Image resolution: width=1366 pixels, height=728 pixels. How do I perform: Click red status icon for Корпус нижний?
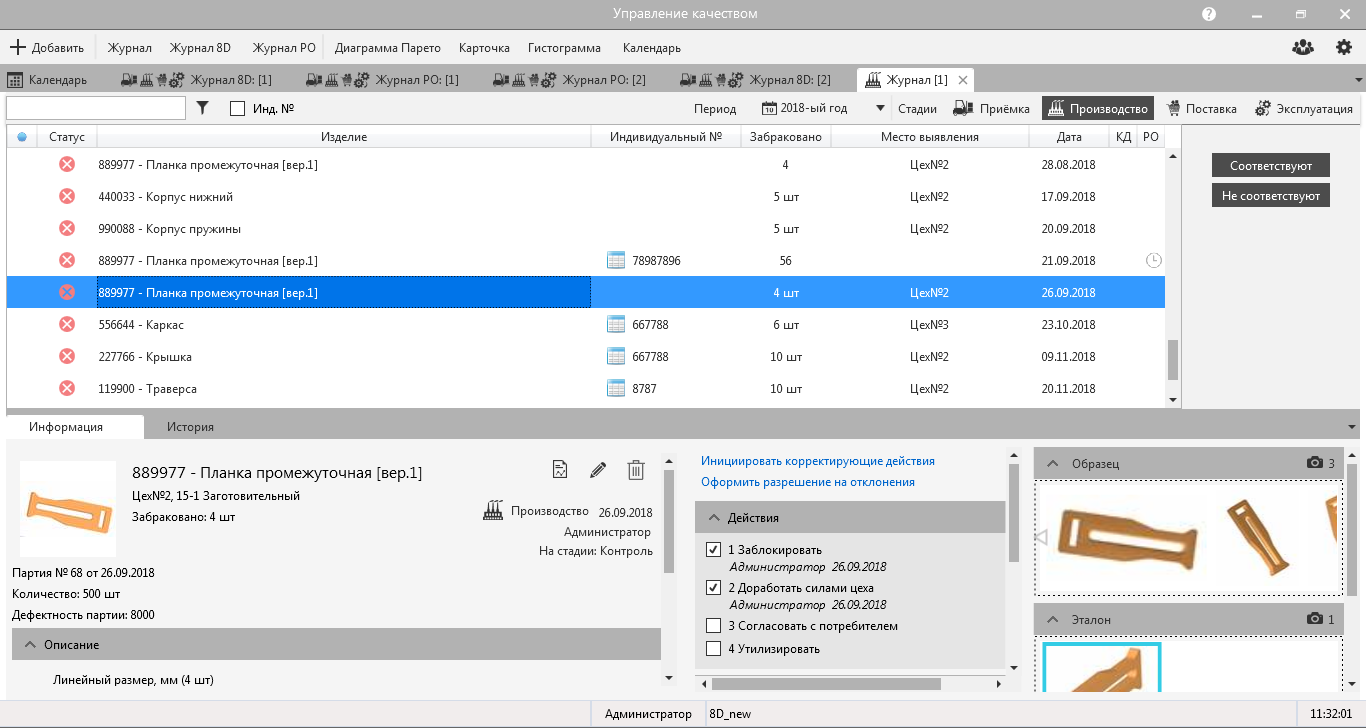click(67, 196)
